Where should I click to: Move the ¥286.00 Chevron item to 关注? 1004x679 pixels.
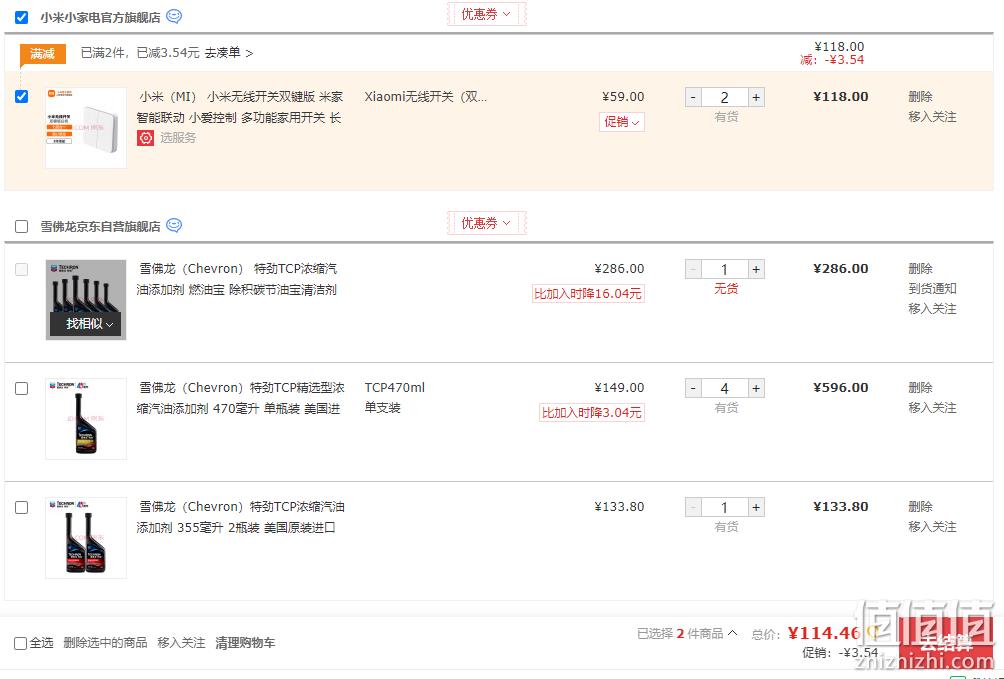(932, 309)
